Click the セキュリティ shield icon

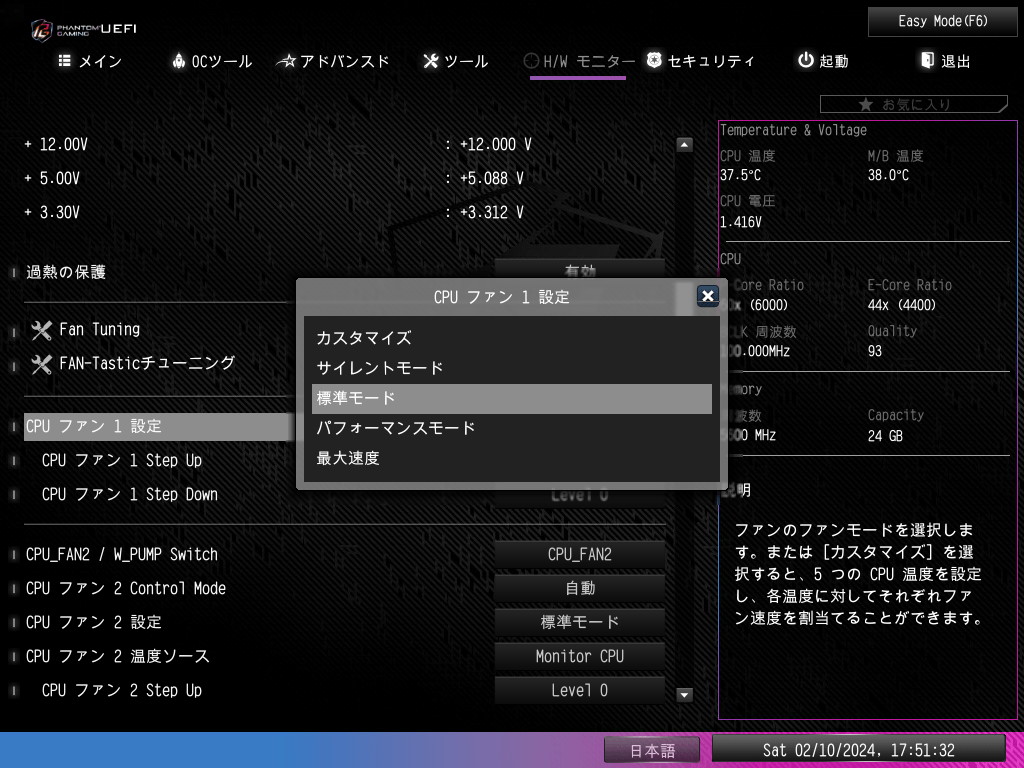pyautogui.click(x=654, y=60)
